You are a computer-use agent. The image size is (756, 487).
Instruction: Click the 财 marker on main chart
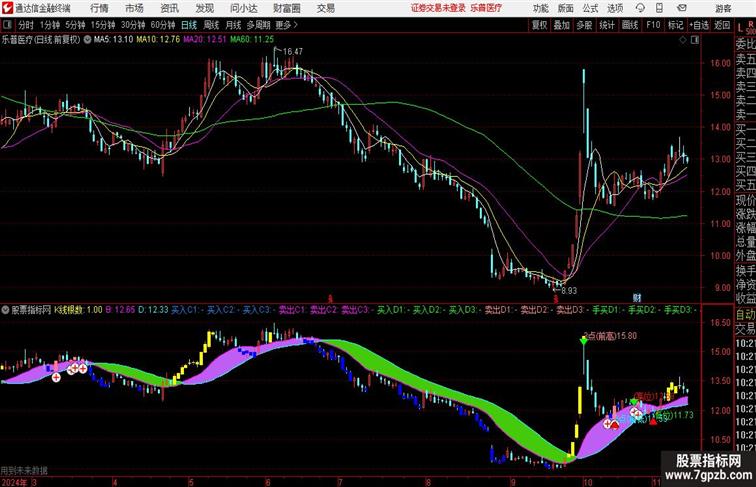[x=637, y=298]
